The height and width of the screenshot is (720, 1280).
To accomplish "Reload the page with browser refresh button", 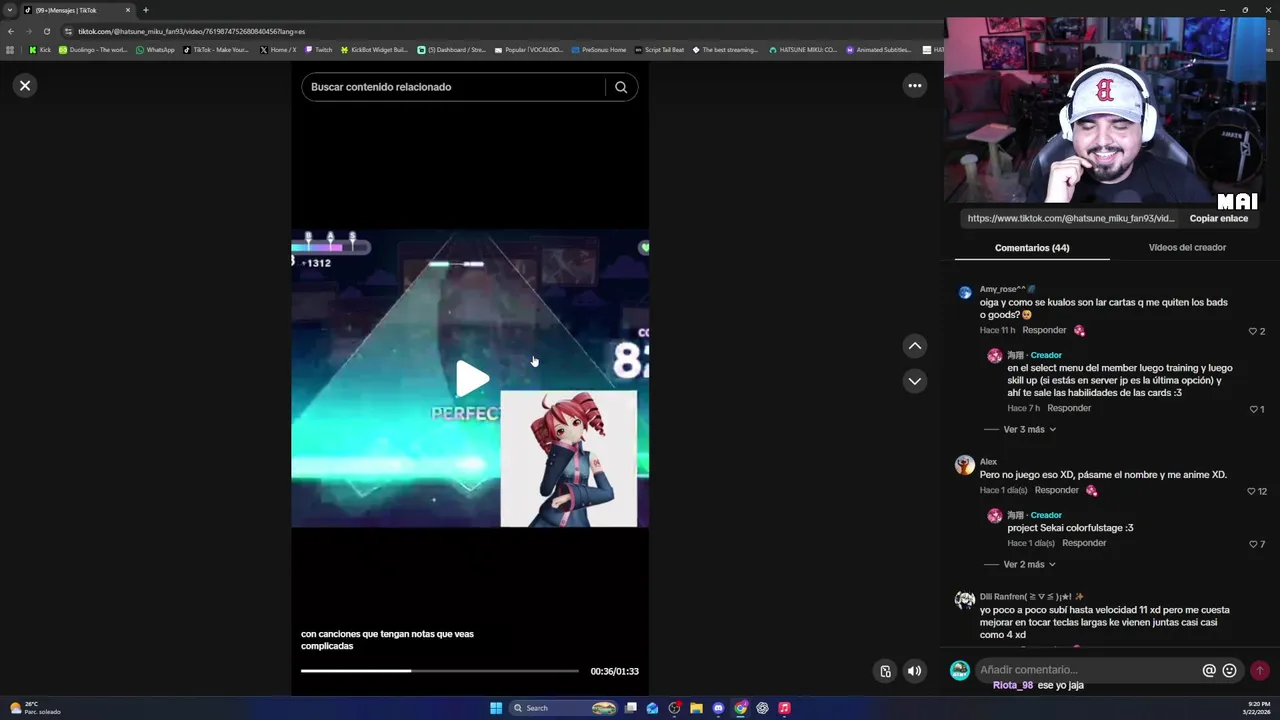I will tap(46, 31).
